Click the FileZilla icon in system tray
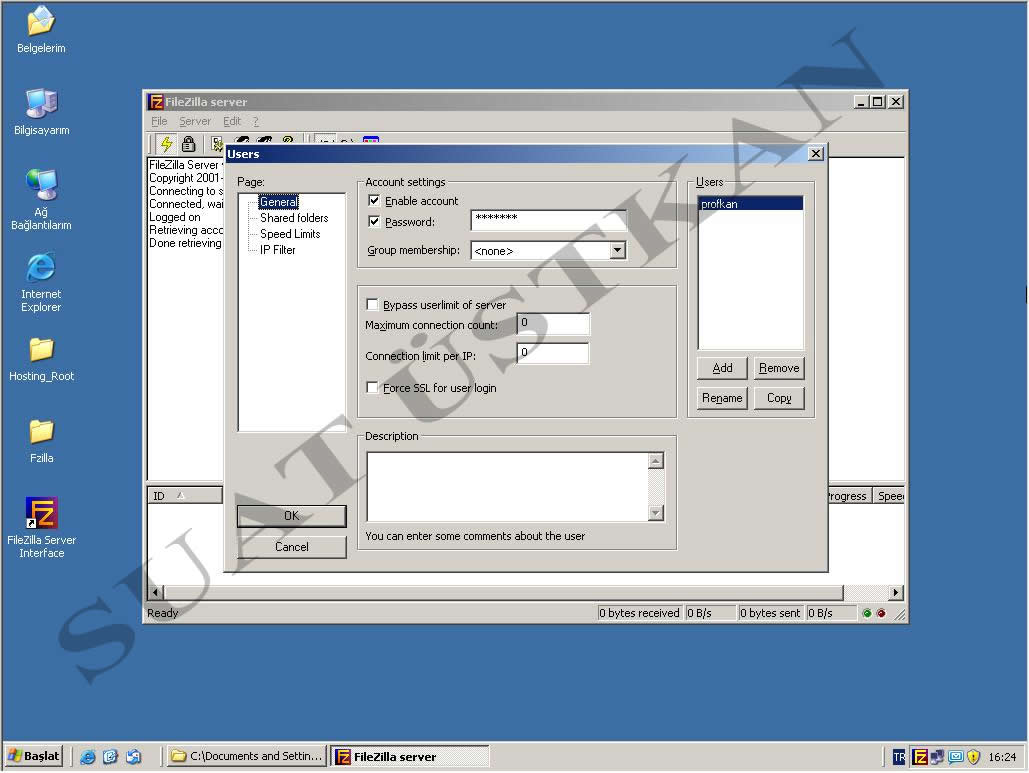 [920, 757]
